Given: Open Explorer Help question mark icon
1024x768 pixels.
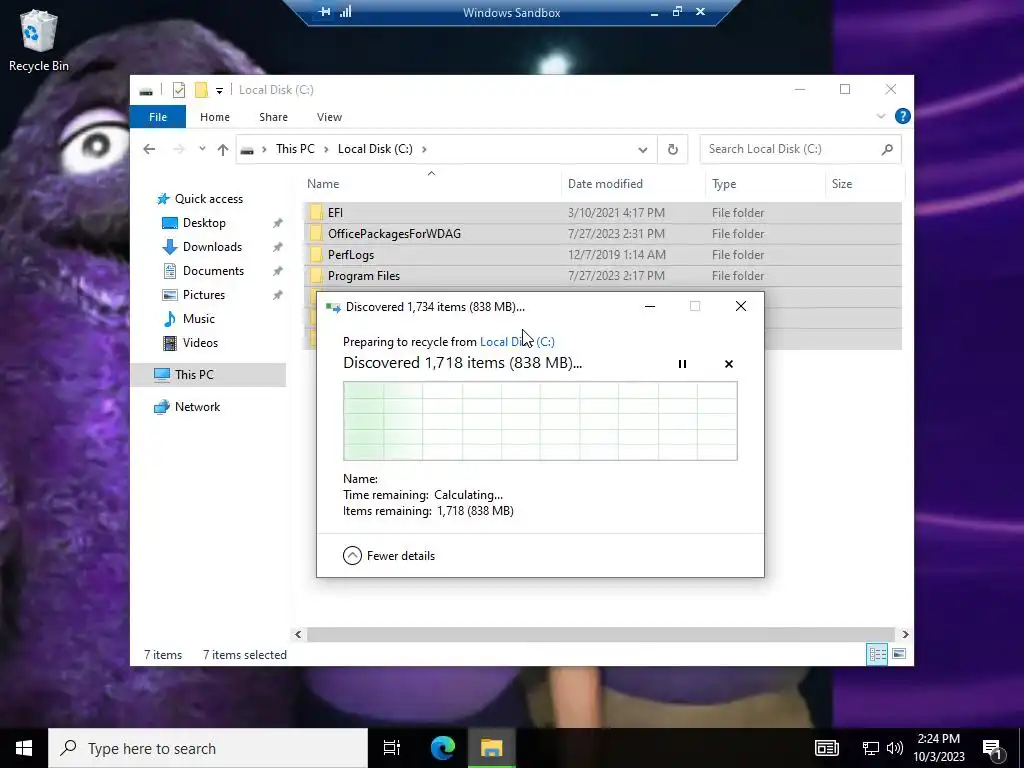Looking at the screenshot, I should coord(903,116).
